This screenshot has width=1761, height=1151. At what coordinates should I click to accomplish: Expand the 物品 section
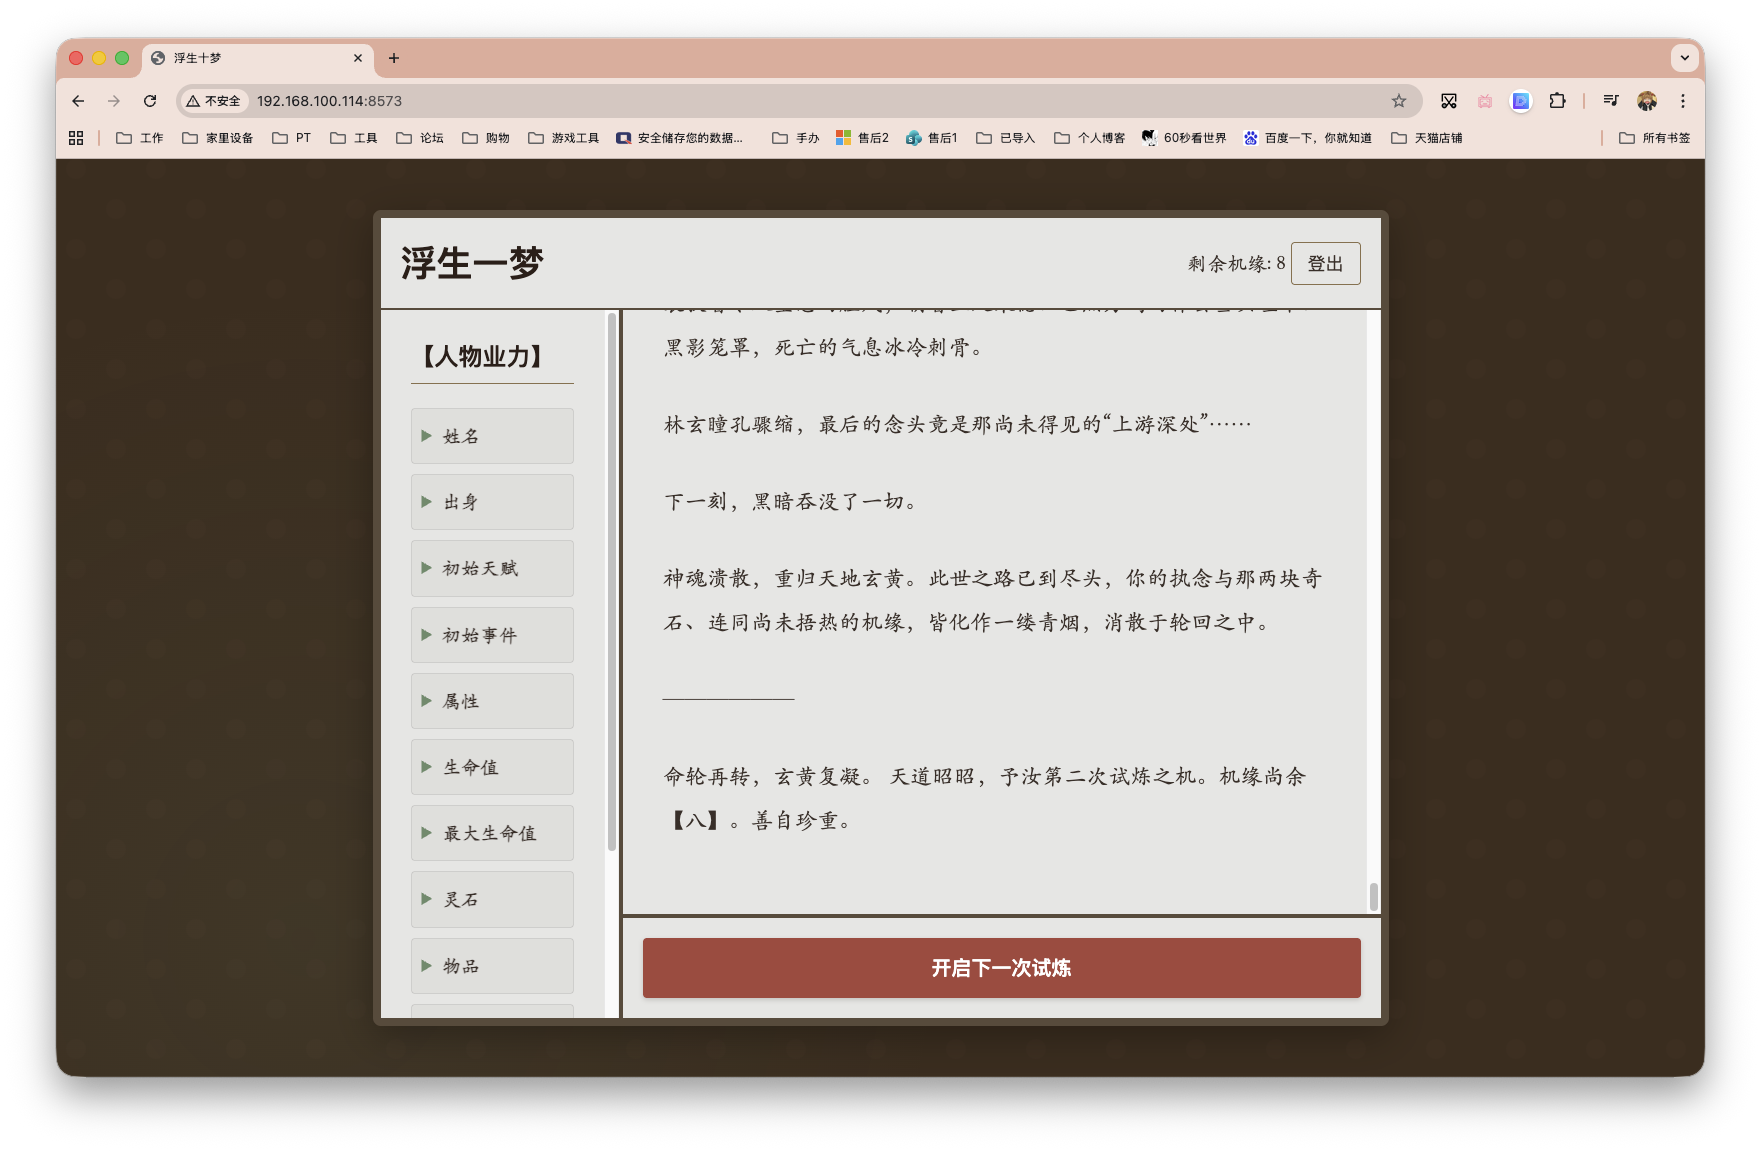tap(491, 966)
